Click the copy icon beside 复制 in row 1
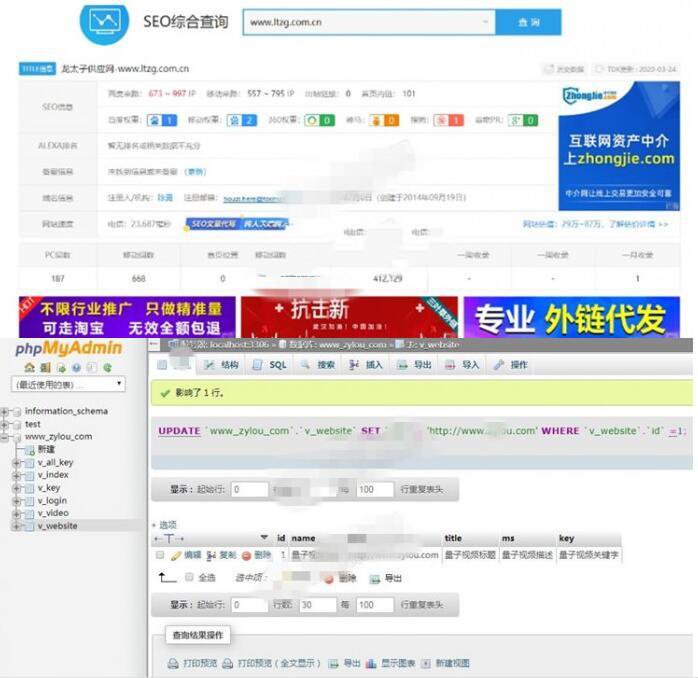The width and height of the screenshot is (698, 678). pos(211,555)
